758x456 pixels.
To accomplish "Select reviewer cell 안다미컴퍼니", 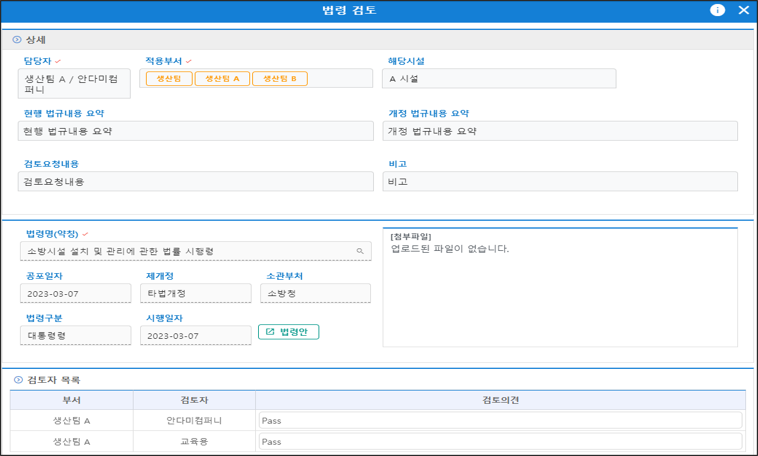I will point(194,420).
